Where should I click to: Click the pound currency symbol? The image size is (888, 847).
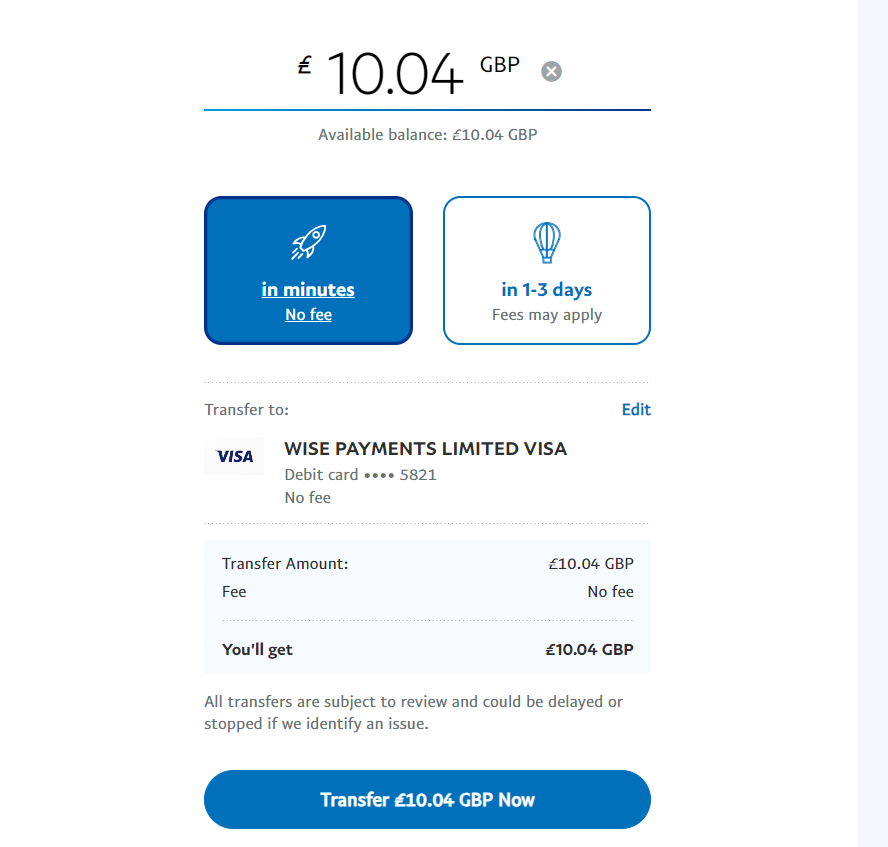point(305,65)
